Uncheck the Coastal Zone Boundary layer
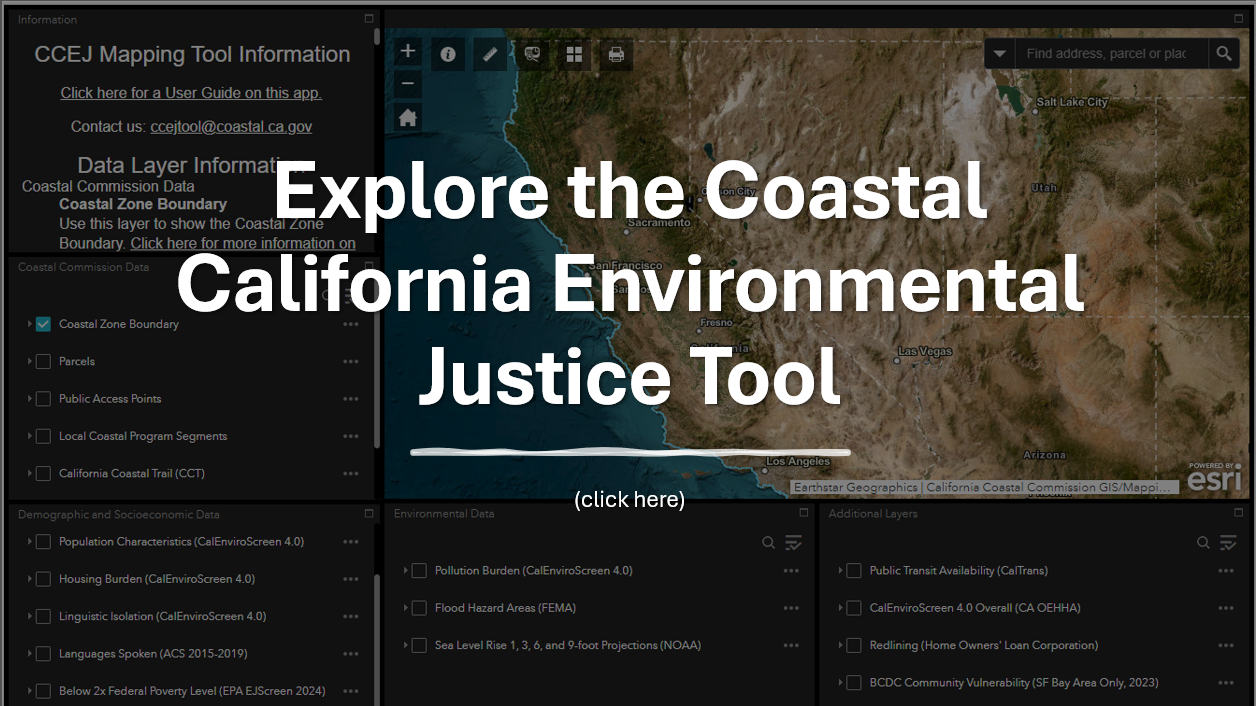The image size is (1256, 706). [x=43, y=324]
